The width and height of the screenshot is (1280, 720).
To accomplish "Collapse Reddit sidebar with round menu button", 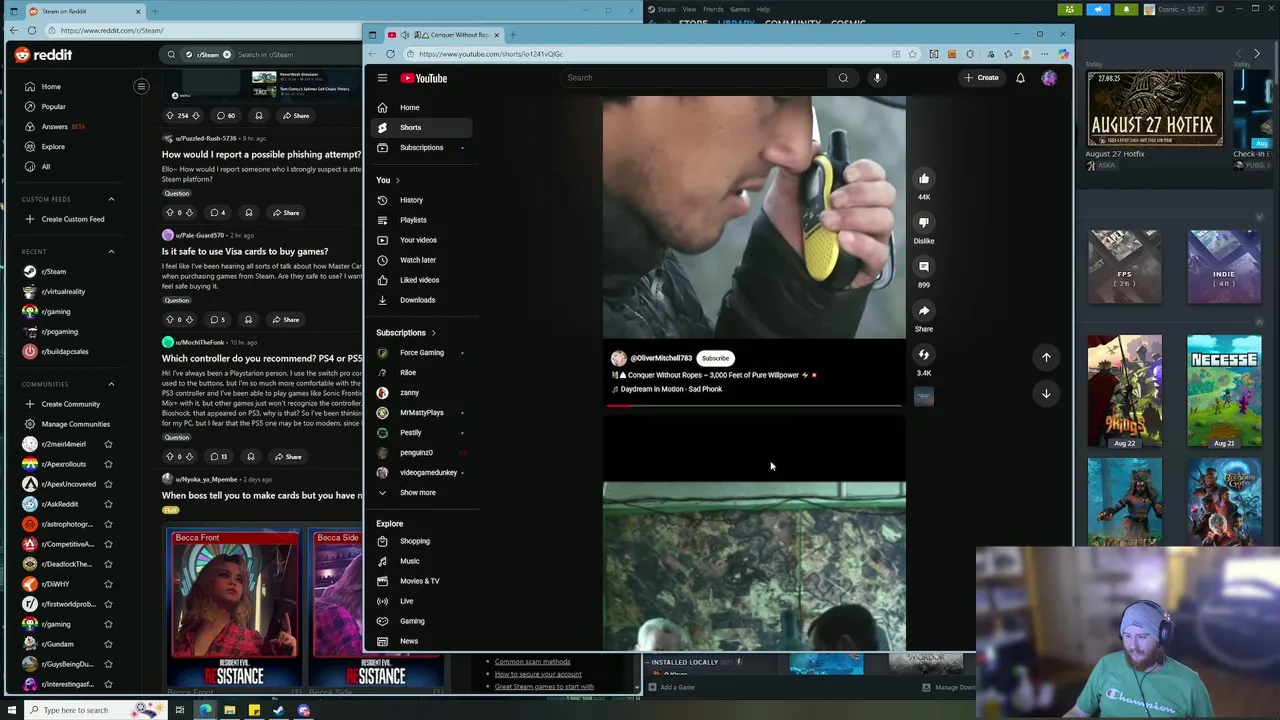I will [x=141, y=87].
